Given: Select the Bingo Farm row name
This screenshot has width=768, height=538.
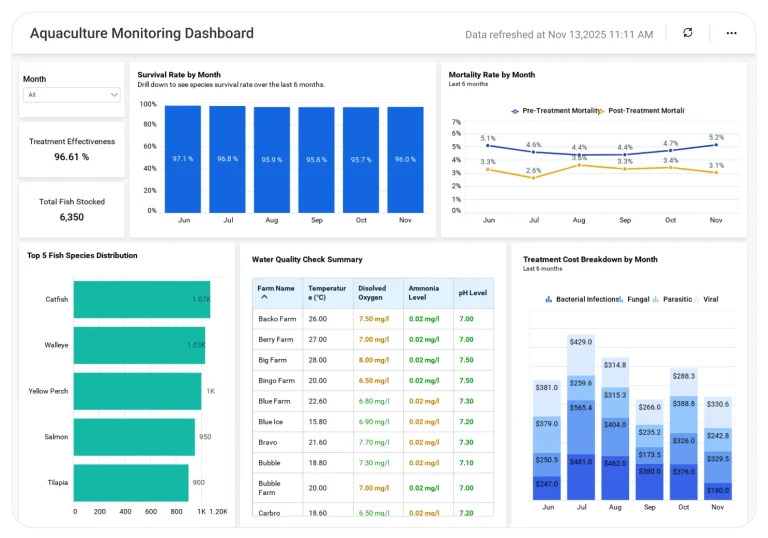Looking at the screenshot, I should pos(277,380).
